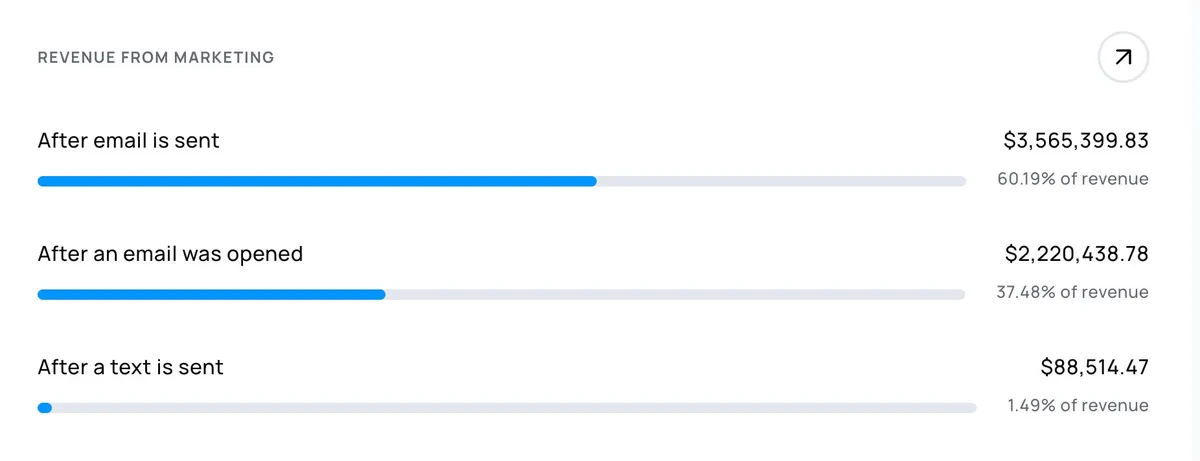Click the $2,220,438.78 revenue amount
Image resolution: width=1200 pixels, height=461 pixels.
[1076, 254]
